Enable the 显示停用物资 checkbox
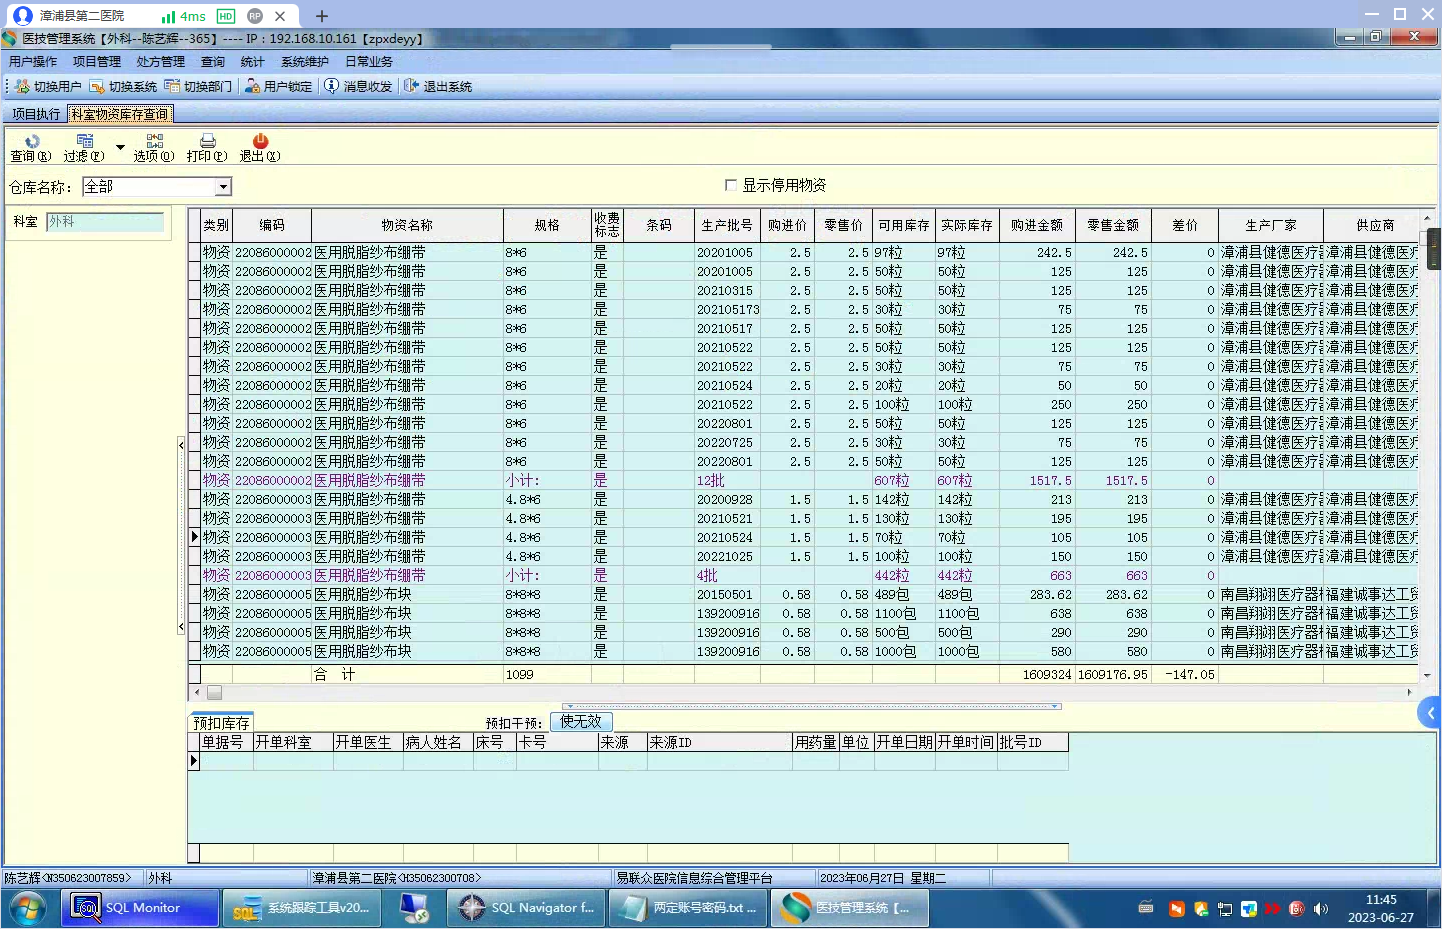This screenshot has height=929, width=1442. coord(731,185)
